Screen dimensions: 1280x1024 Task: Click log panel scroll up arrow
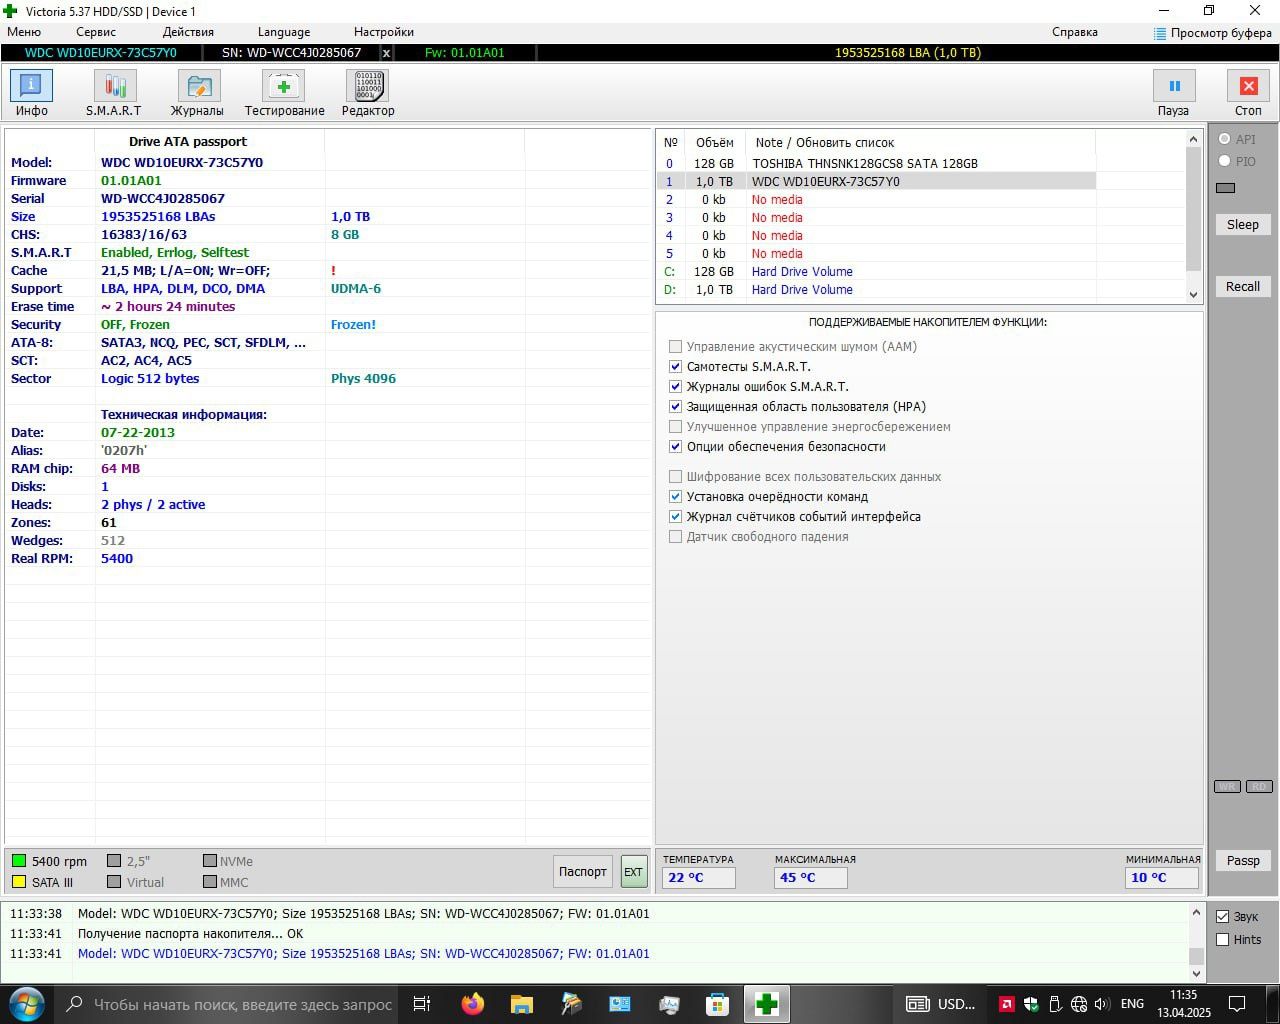click(x=1196, y=912)
